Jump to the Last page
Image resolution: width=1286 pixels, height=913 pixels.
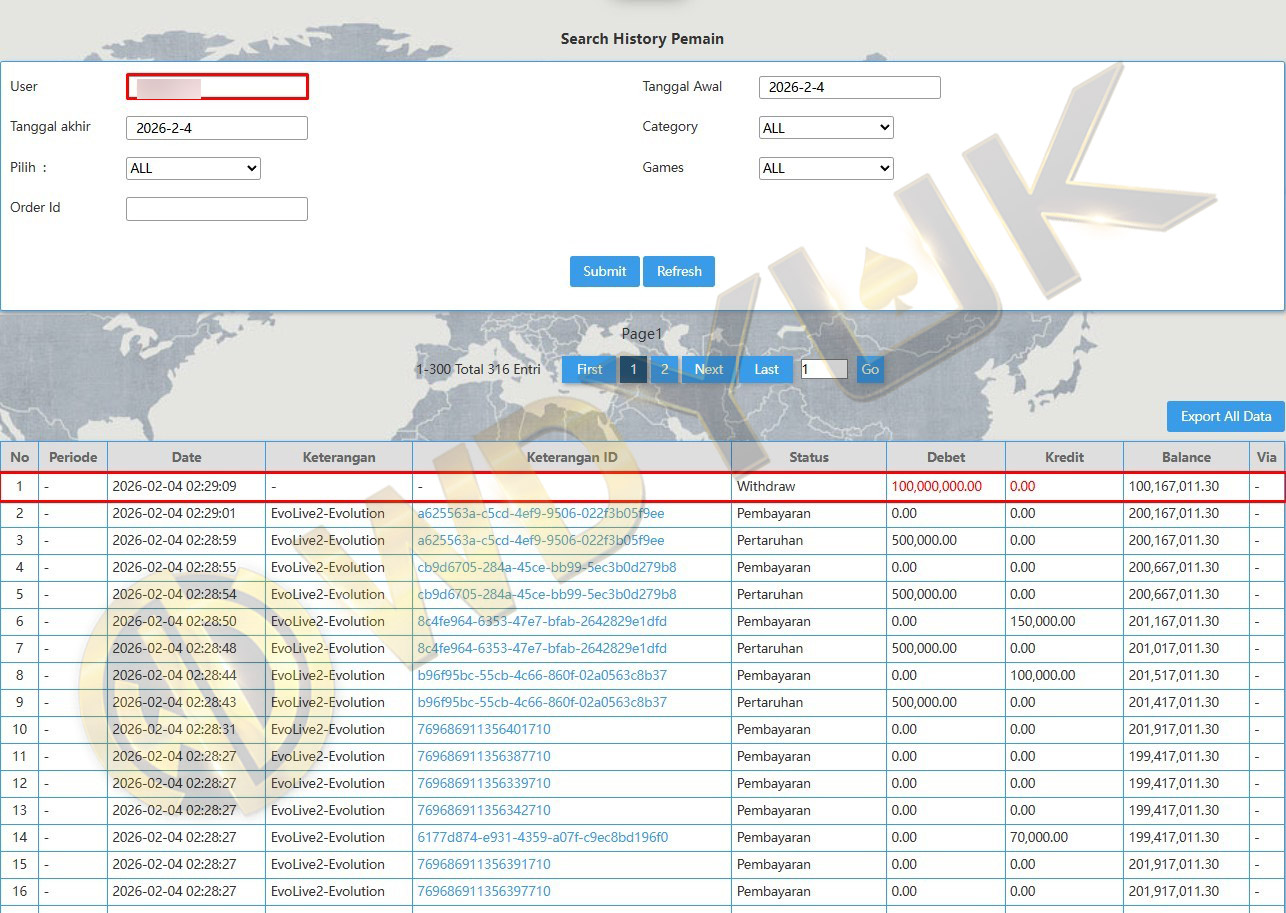coord(766,369)
